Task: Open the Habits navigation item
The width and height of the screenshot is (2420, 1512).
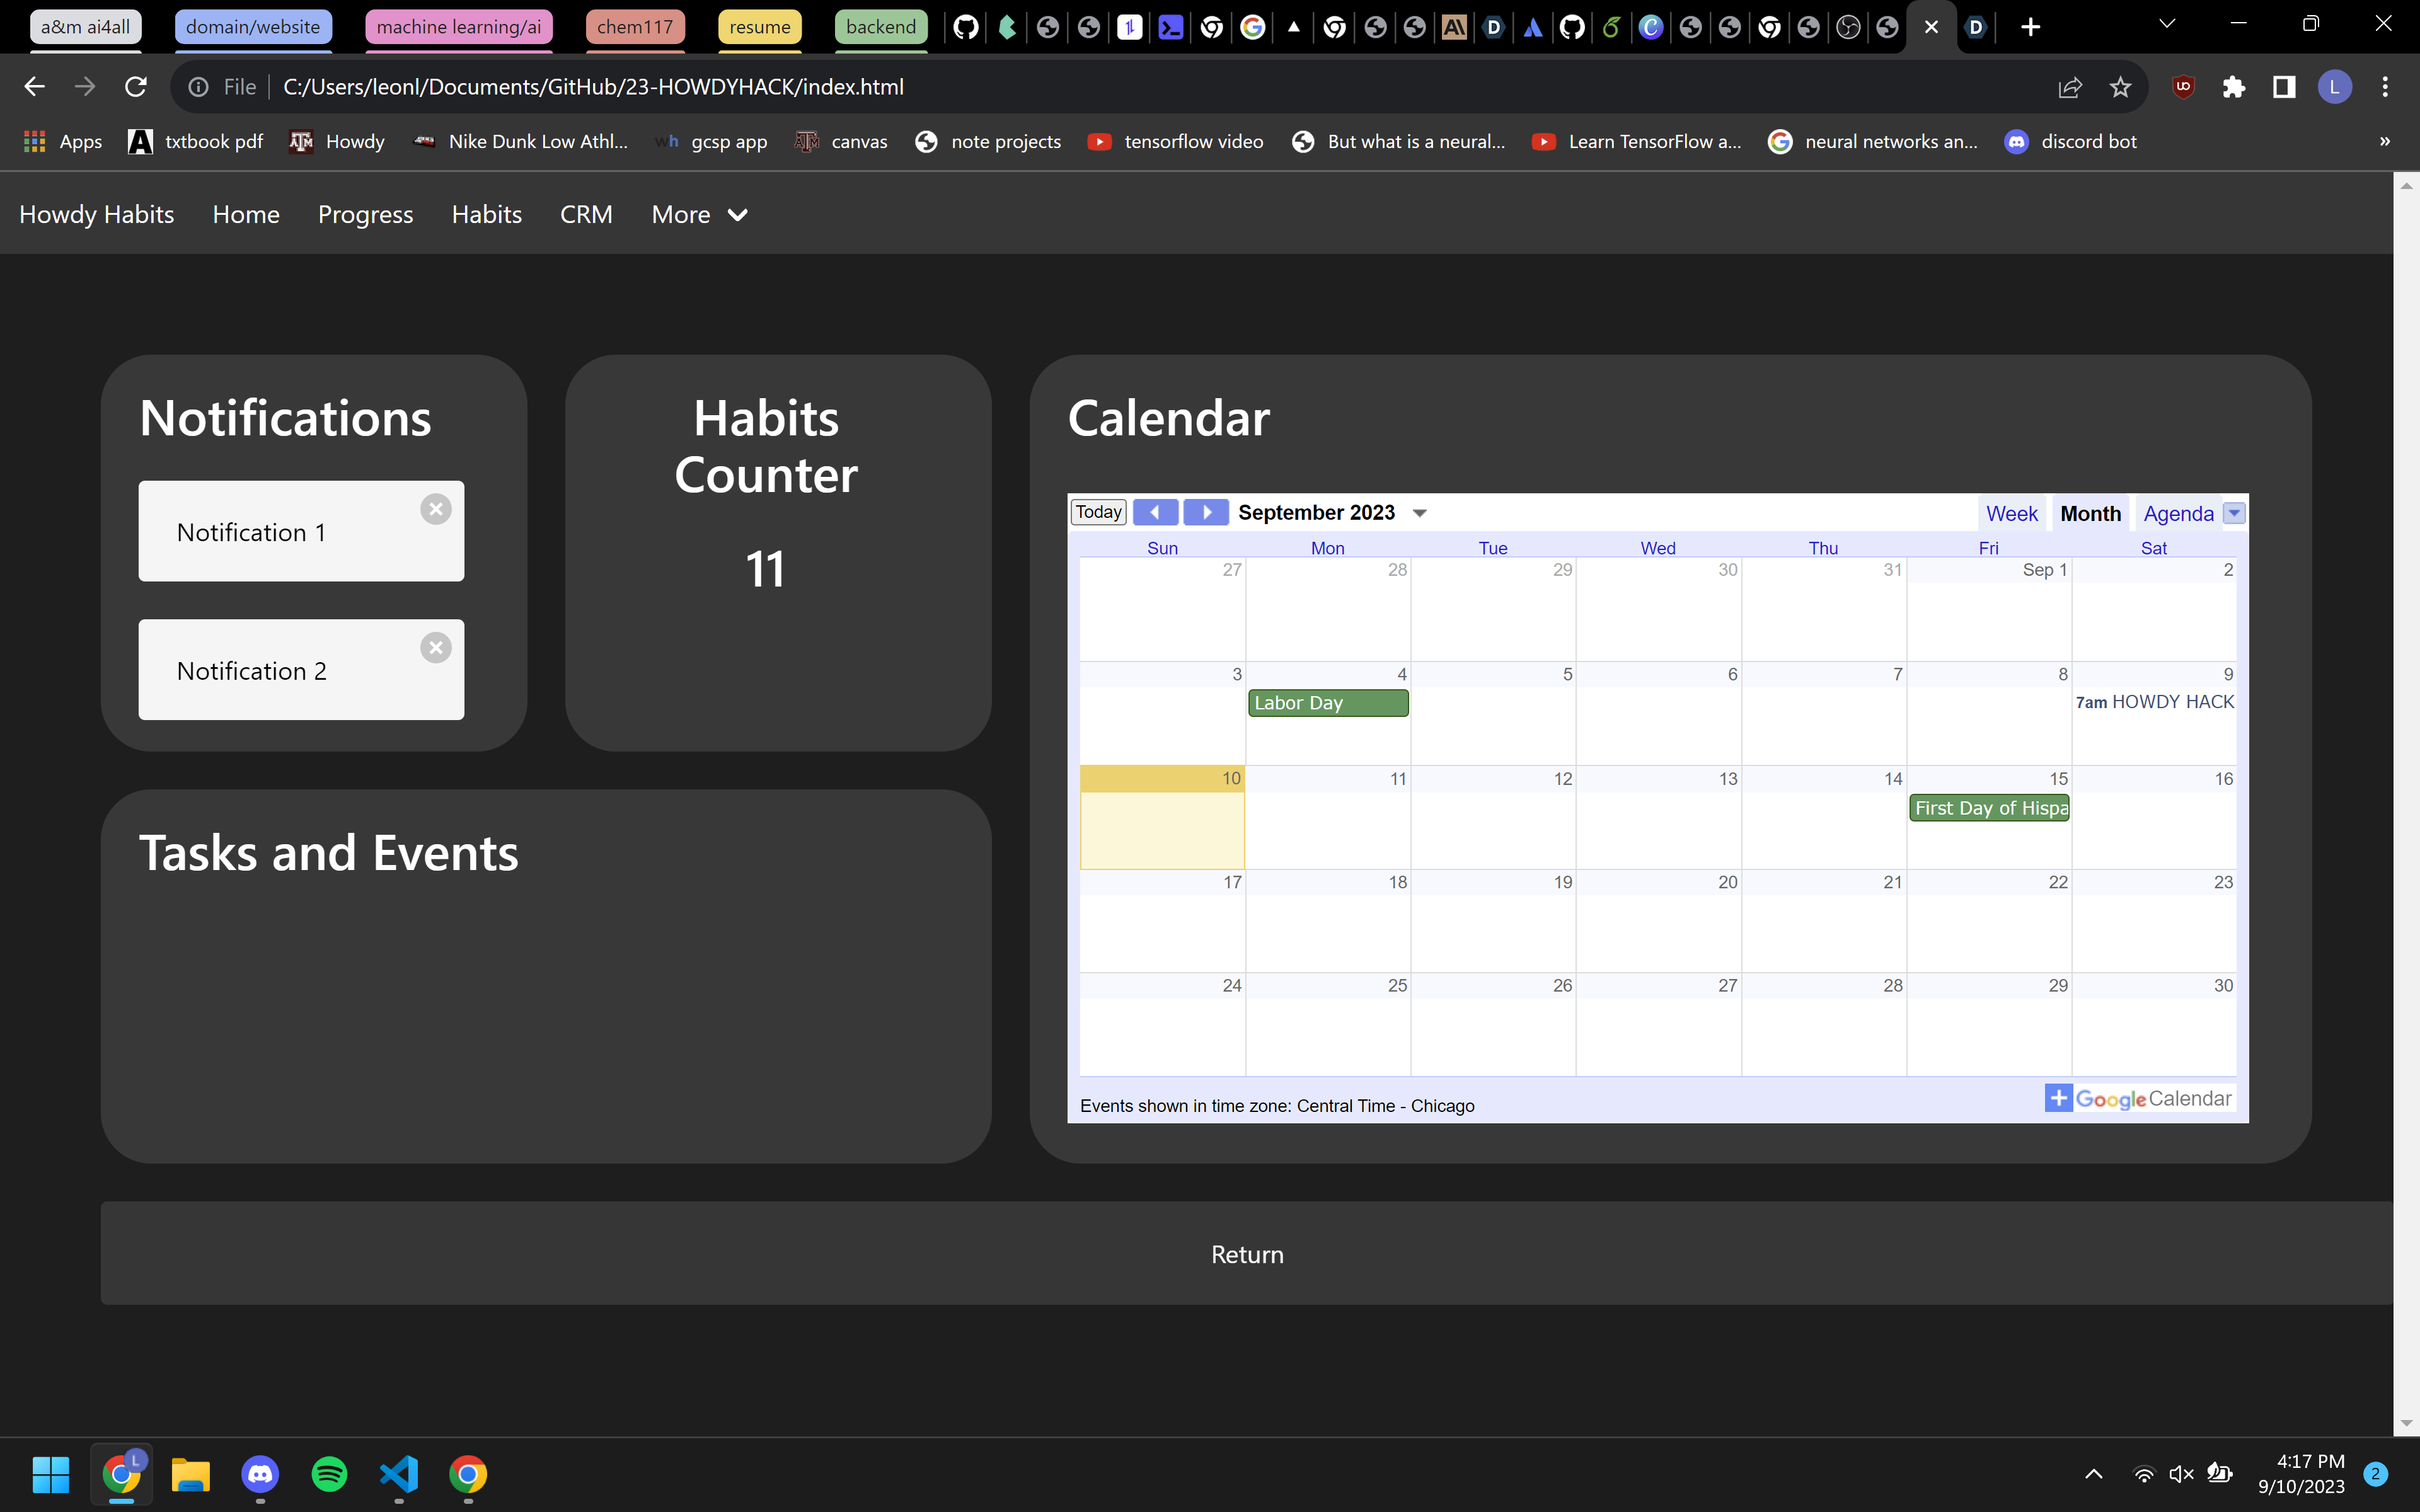Action: [487, 214]
